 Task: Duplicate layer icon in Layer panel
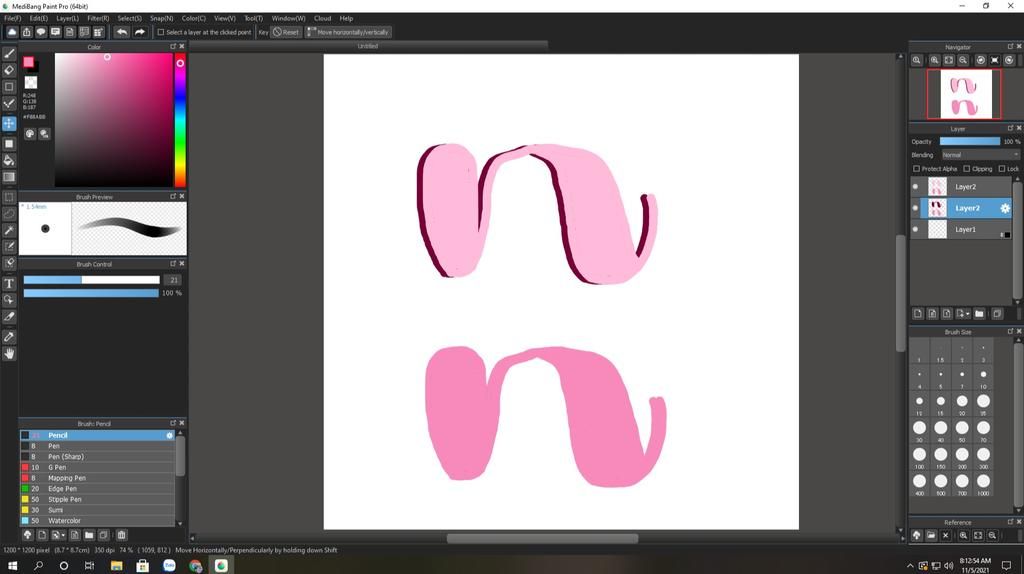tap(997, 314)
